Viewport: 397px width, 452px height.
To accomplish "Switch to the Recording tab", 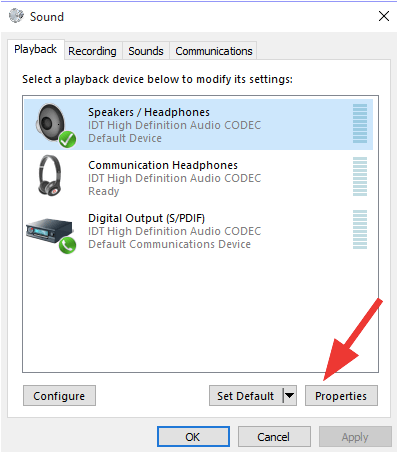I will 93,51.
